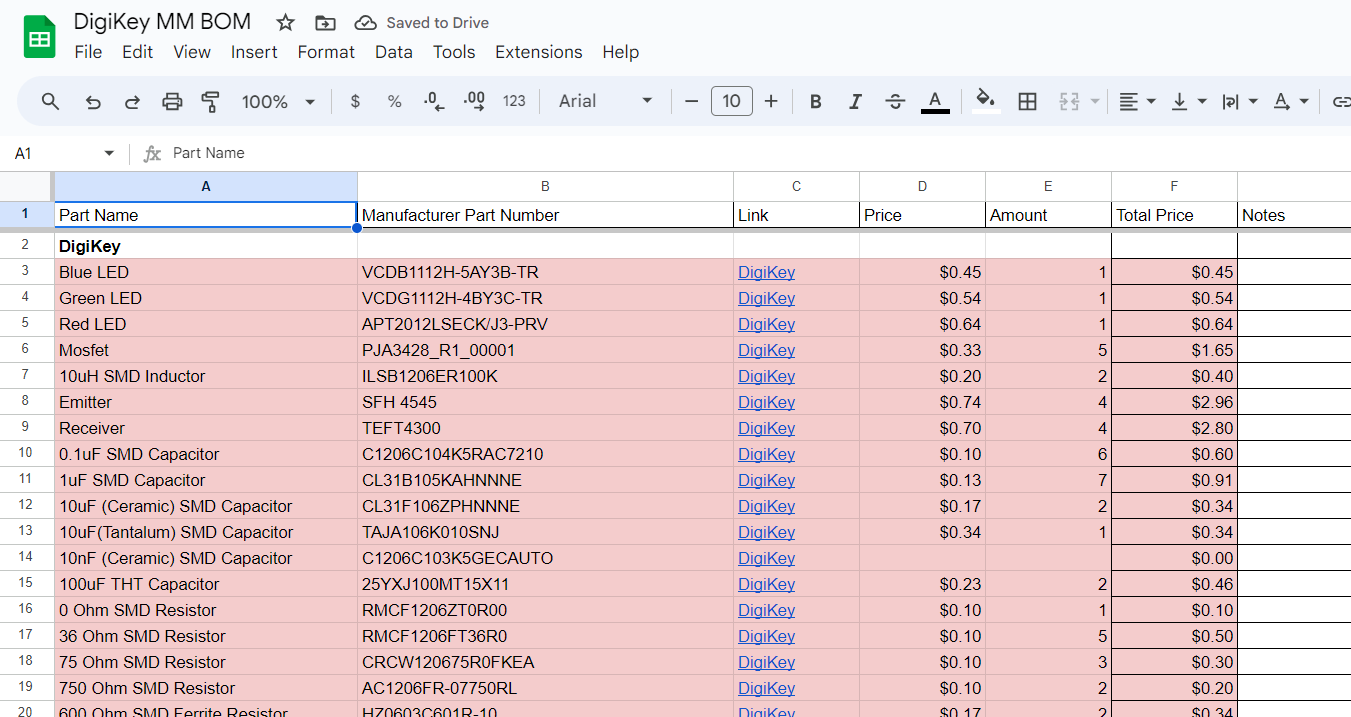The image size is (1351, 717).
Task: Open the Extensions menu
Action: click(539, 52)
